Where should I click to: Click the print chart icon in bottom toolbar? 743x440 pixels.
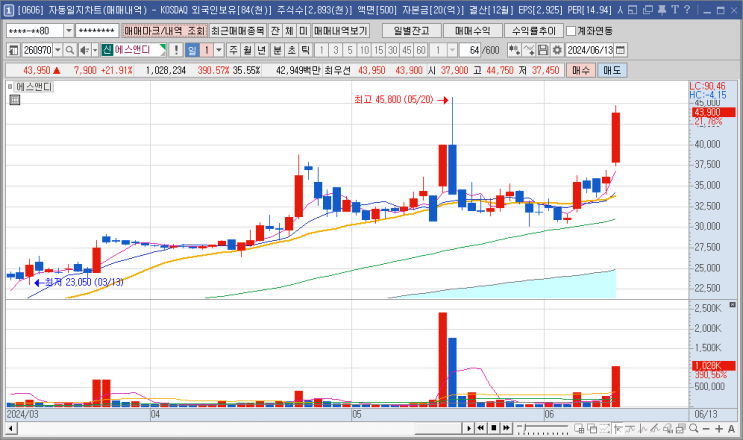[x=680, y=429]
